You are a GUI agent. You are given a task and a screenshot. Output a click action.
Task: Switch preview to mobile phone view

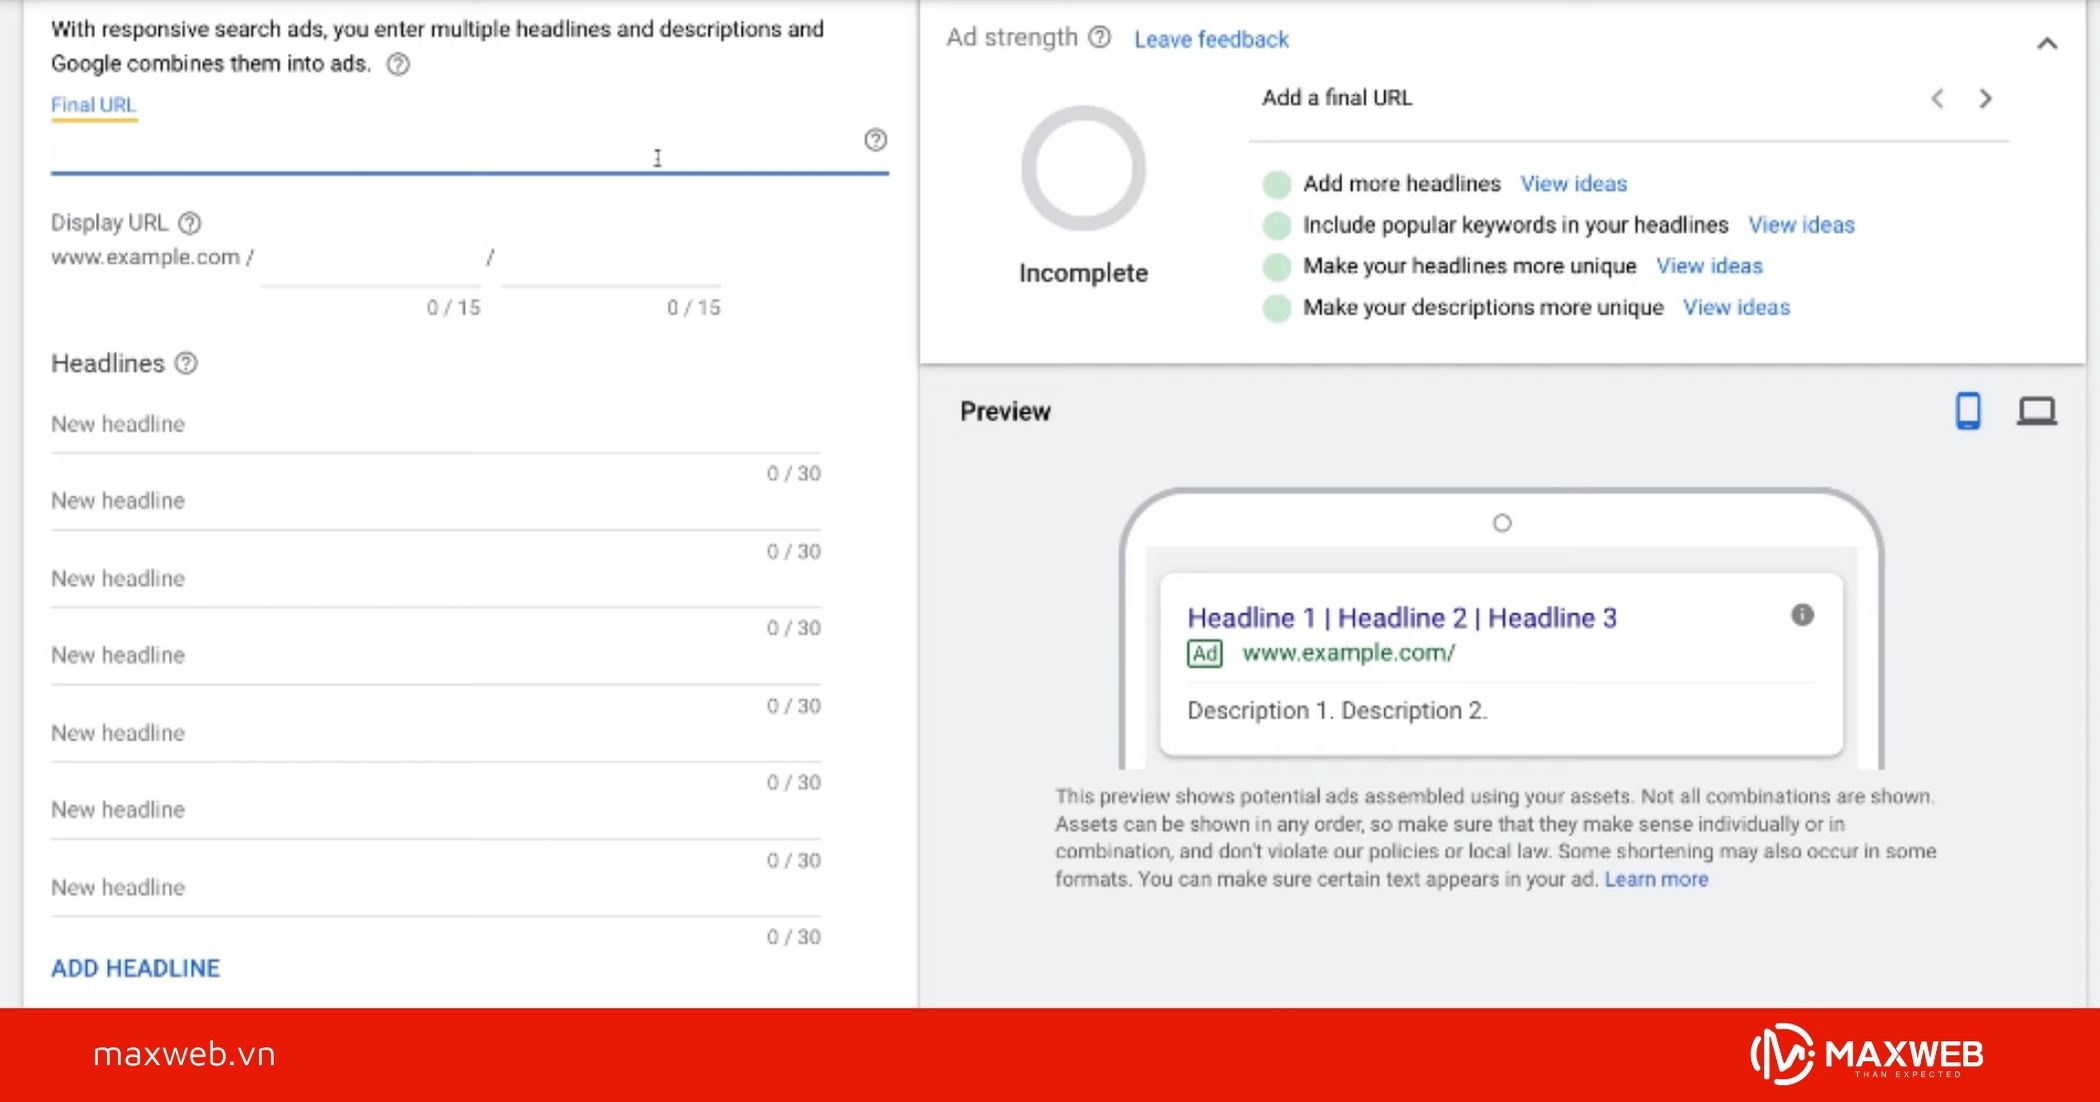[1967, 411]
